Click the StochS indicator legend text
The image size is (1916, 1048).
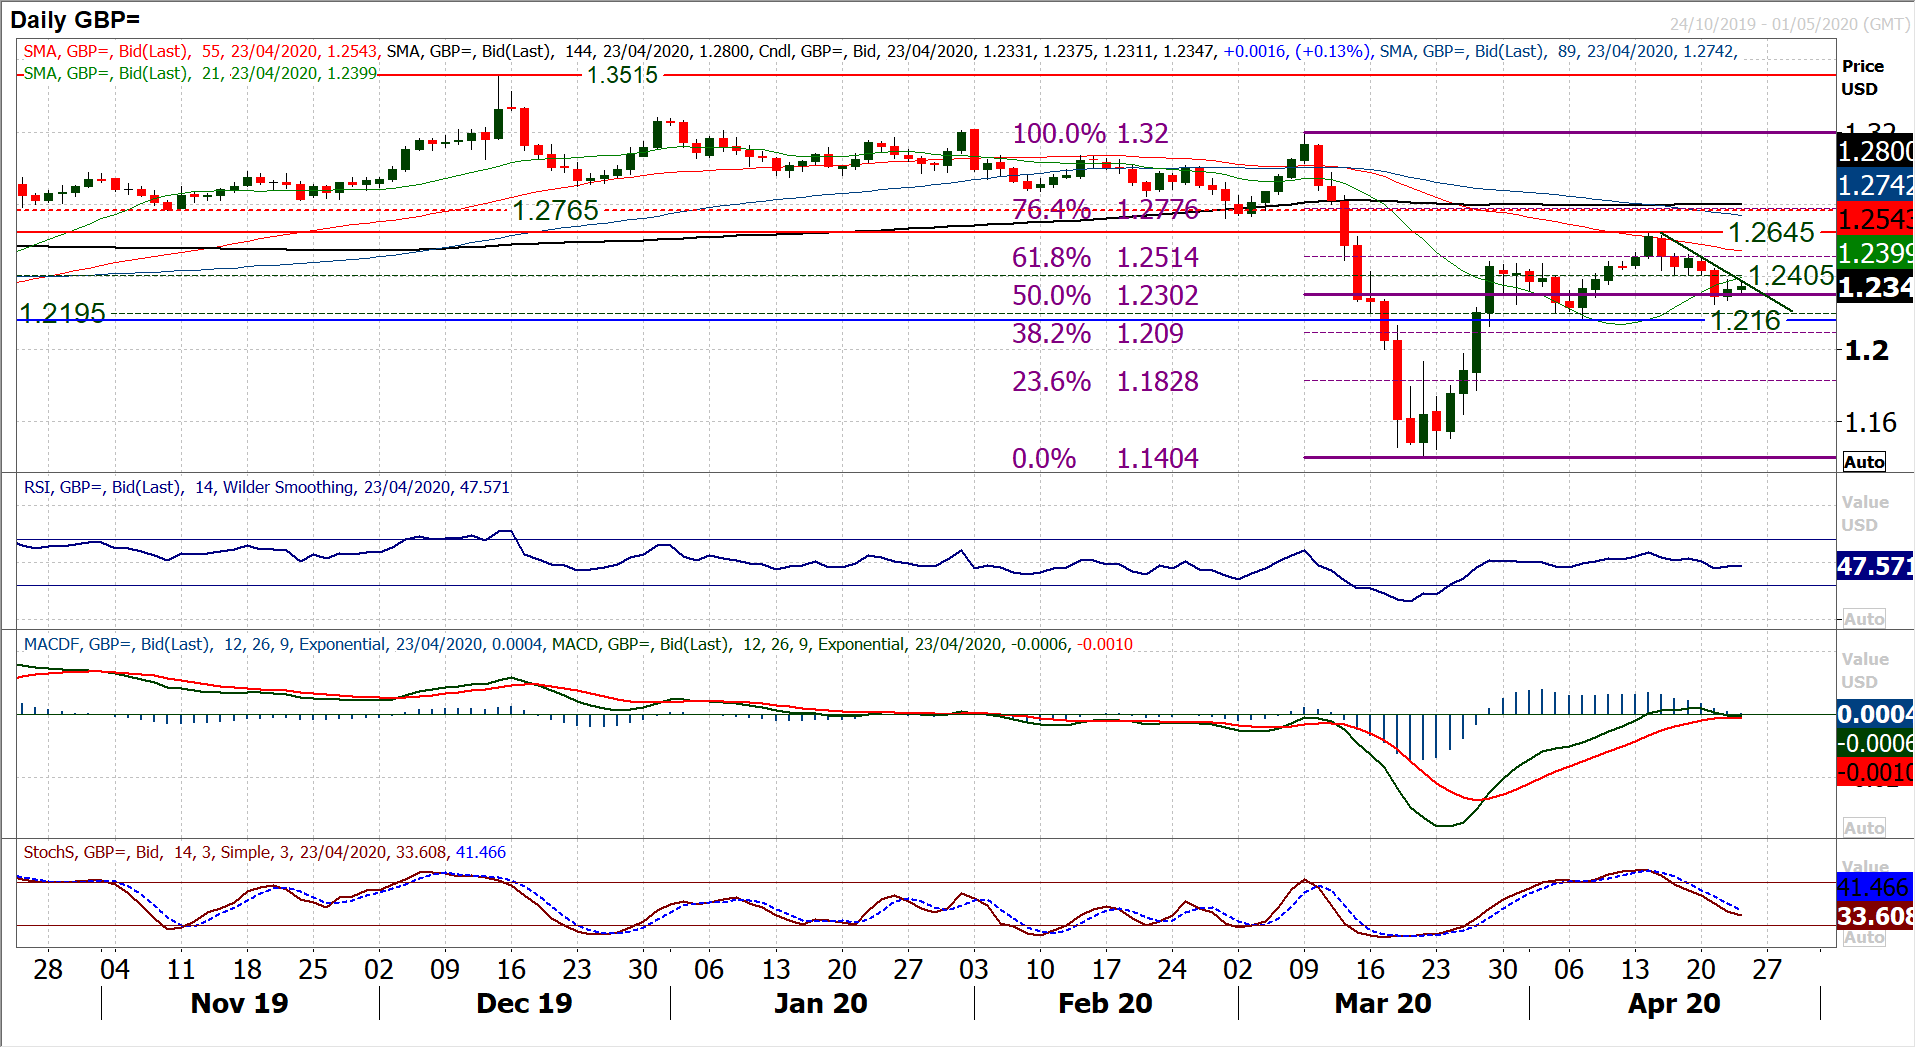point(265,852)
